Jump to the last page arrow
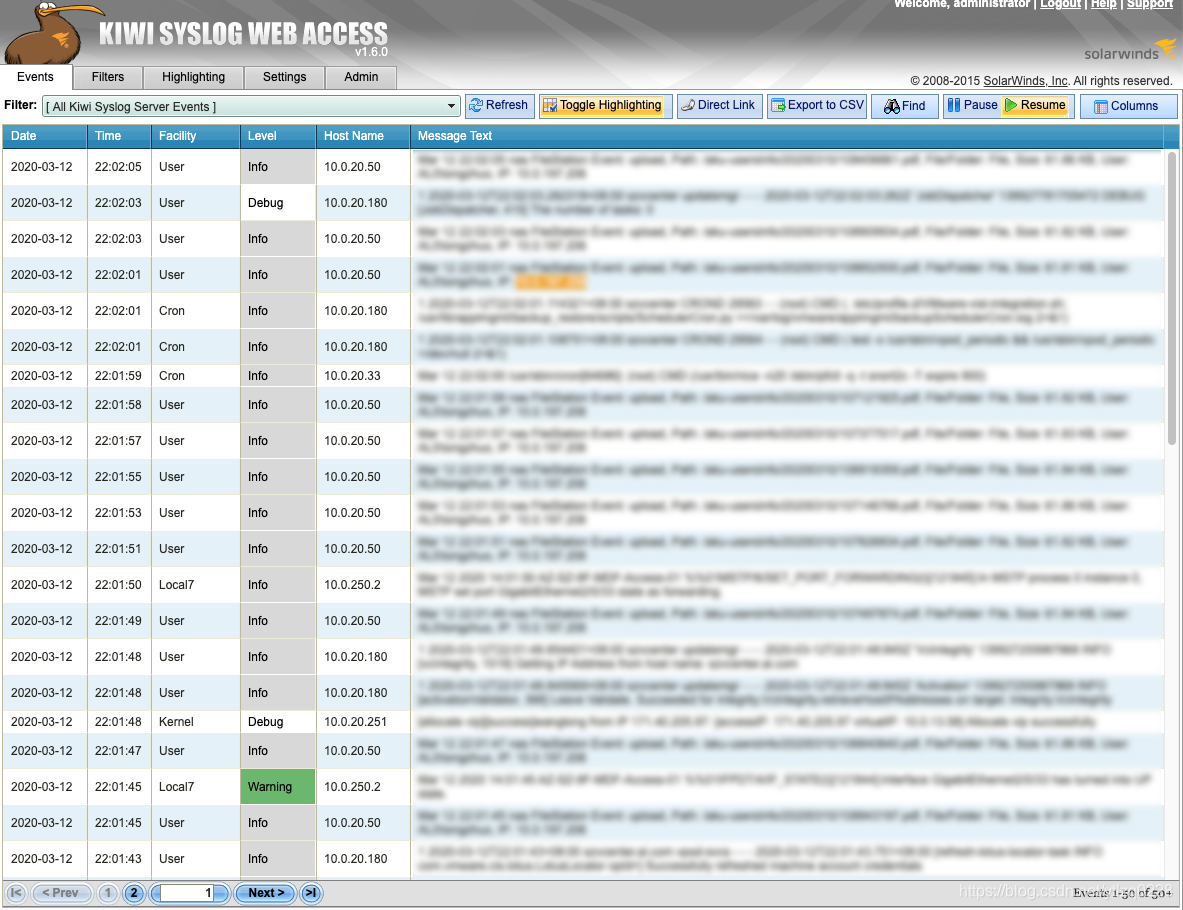This screenshot has width=1183, height=910. pos(310,893)
